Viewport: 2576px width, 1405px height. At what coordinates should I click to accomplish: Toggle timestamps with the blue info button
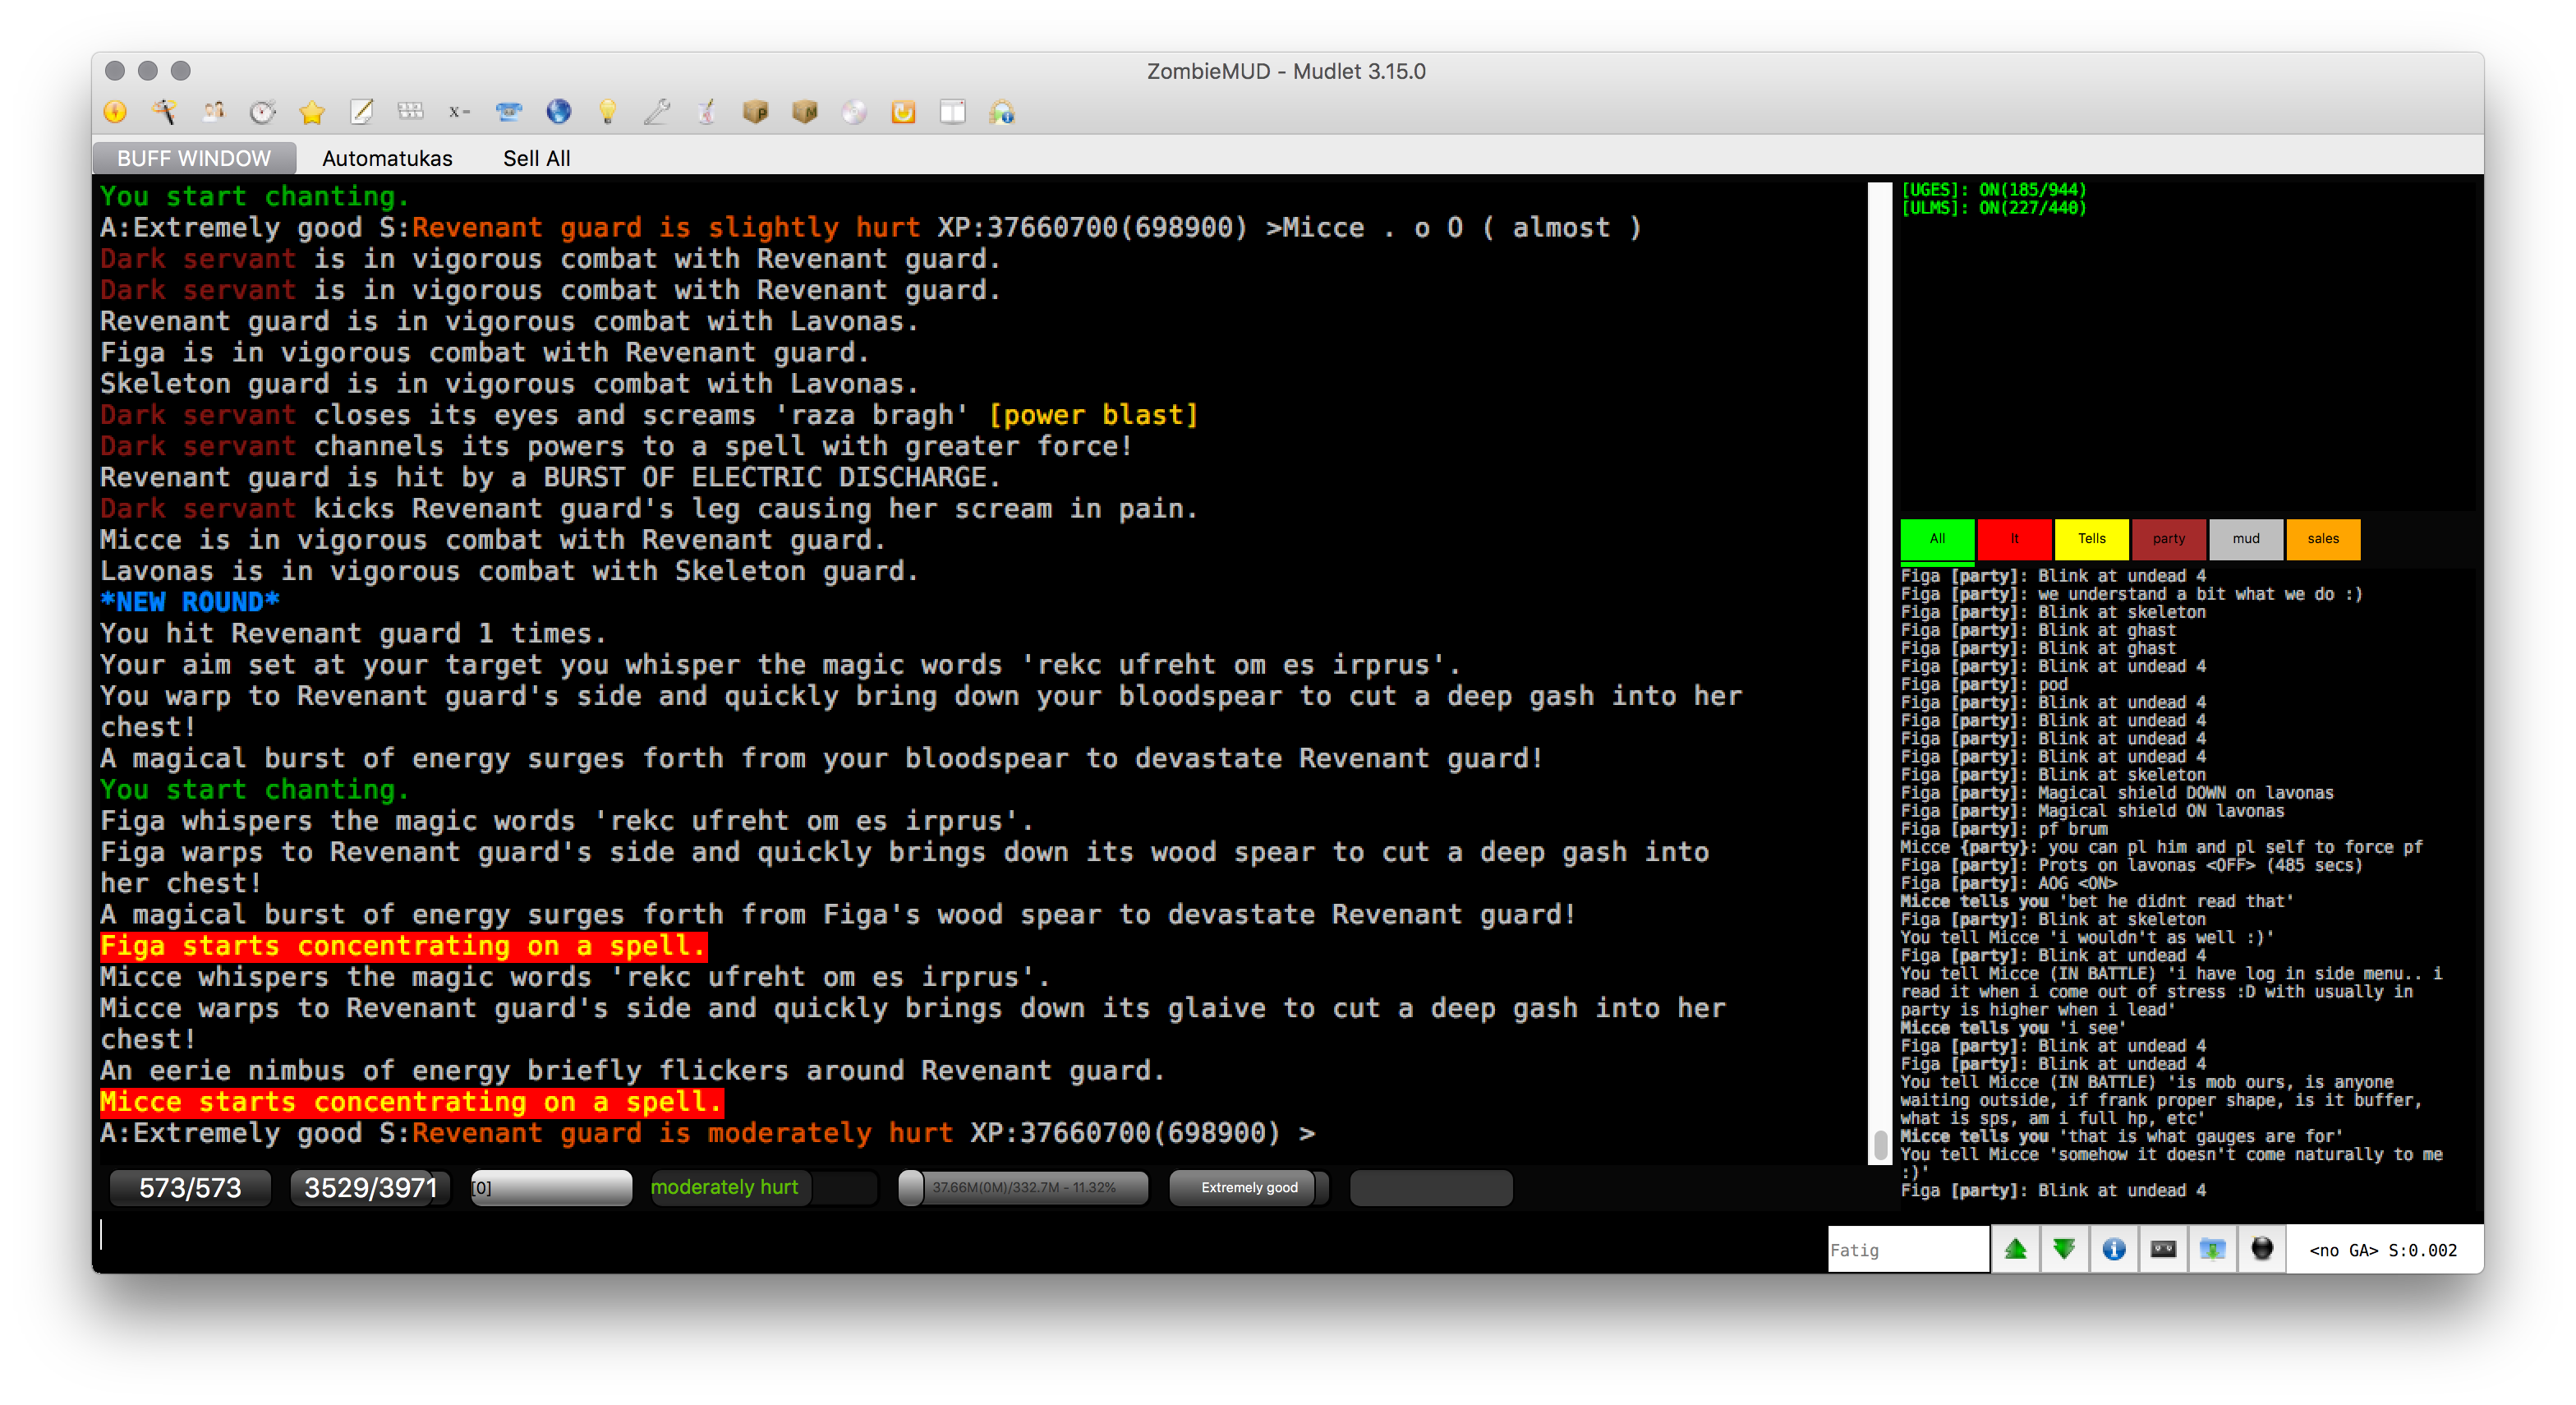[2113, 1249]
